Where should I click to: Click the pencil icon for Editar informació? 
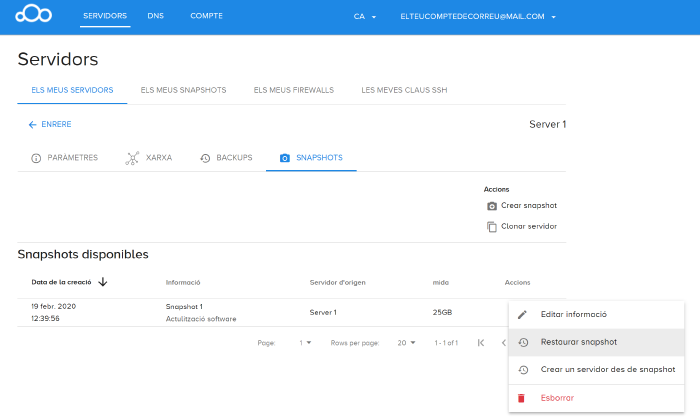click(523, 314)
